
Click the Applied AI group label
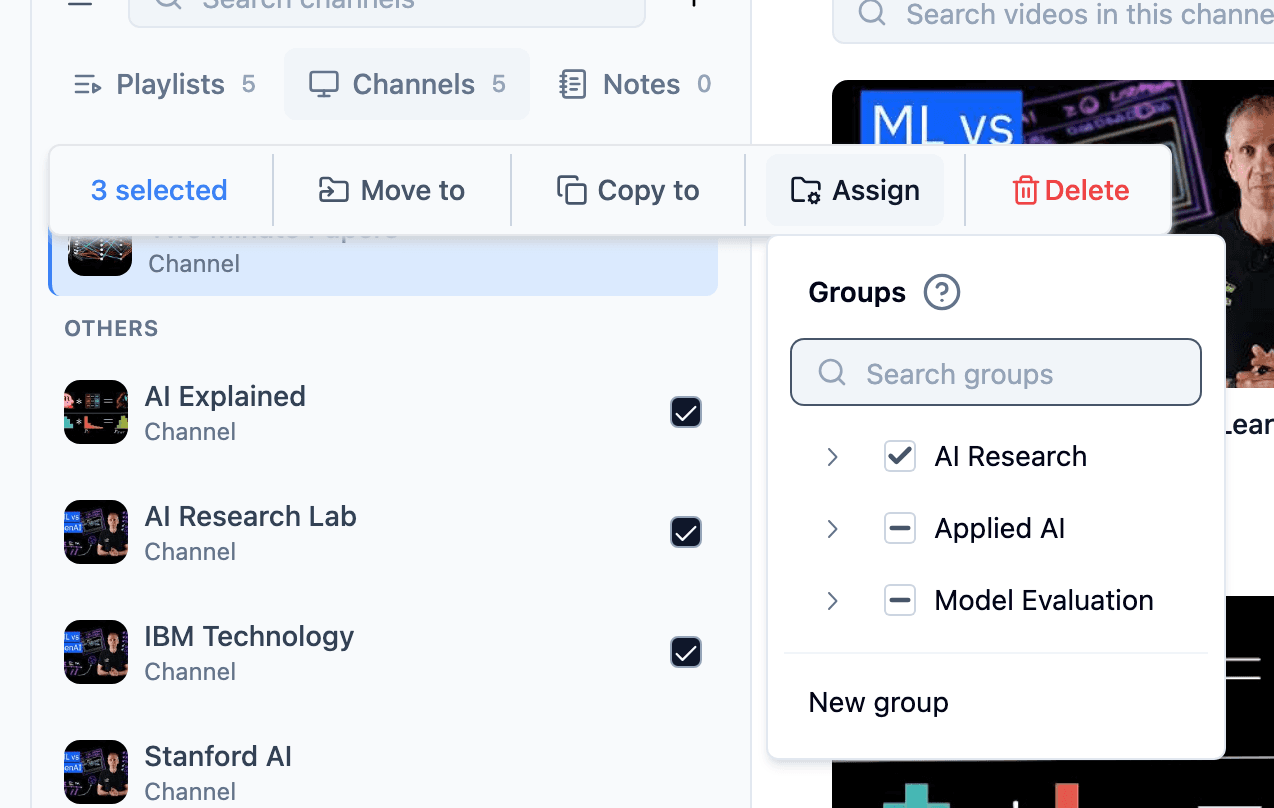[1000, 529]
